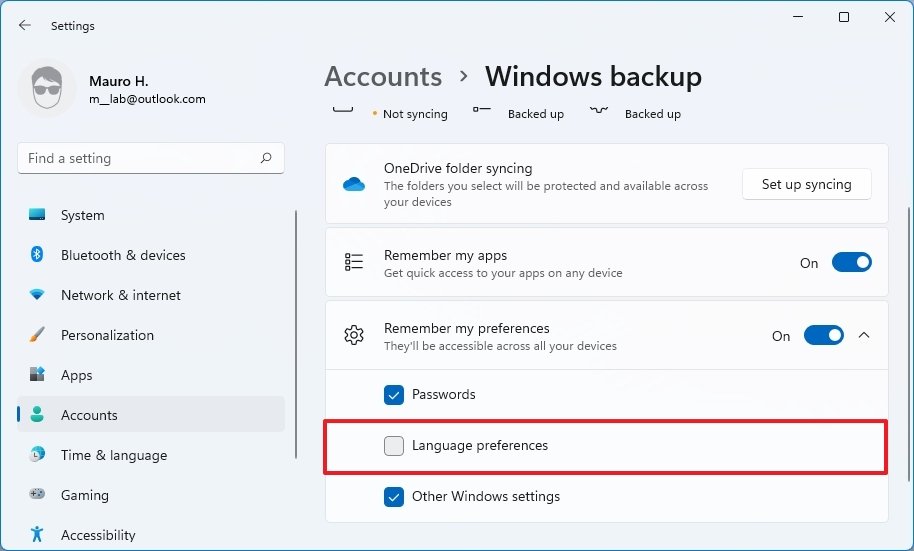Image resolution: width=914 pixels, height=551 pixels.
Task: Click the search magnifier icon
Action: pyautogui.click(x=266, y=158)
